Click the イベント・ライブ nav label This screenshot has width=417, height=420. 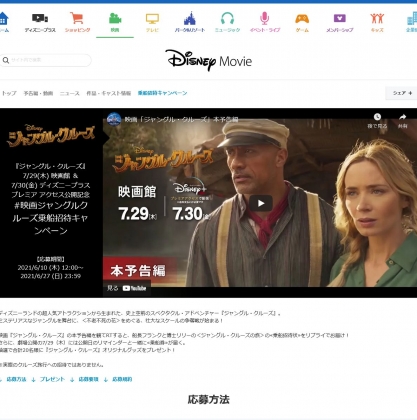[x=265, y=30]
